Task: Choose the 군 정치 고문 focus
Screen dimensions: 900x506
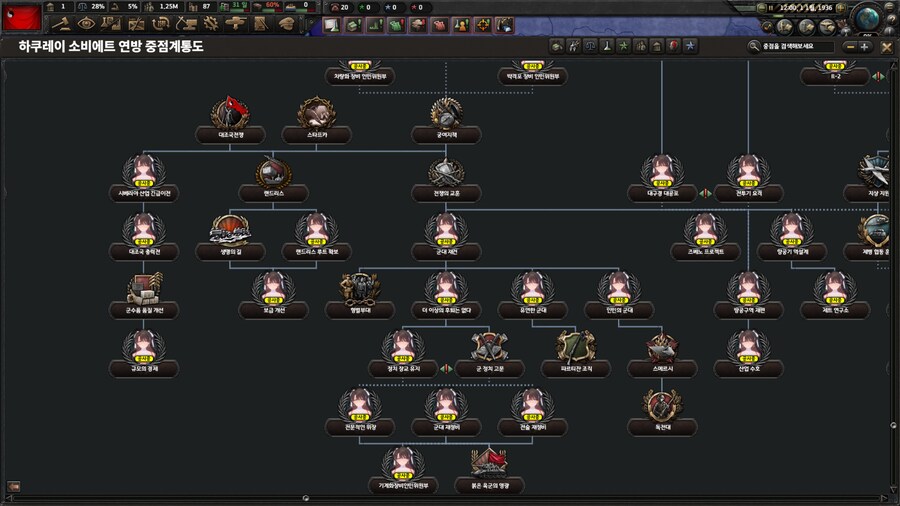Action: click(490, 348)
